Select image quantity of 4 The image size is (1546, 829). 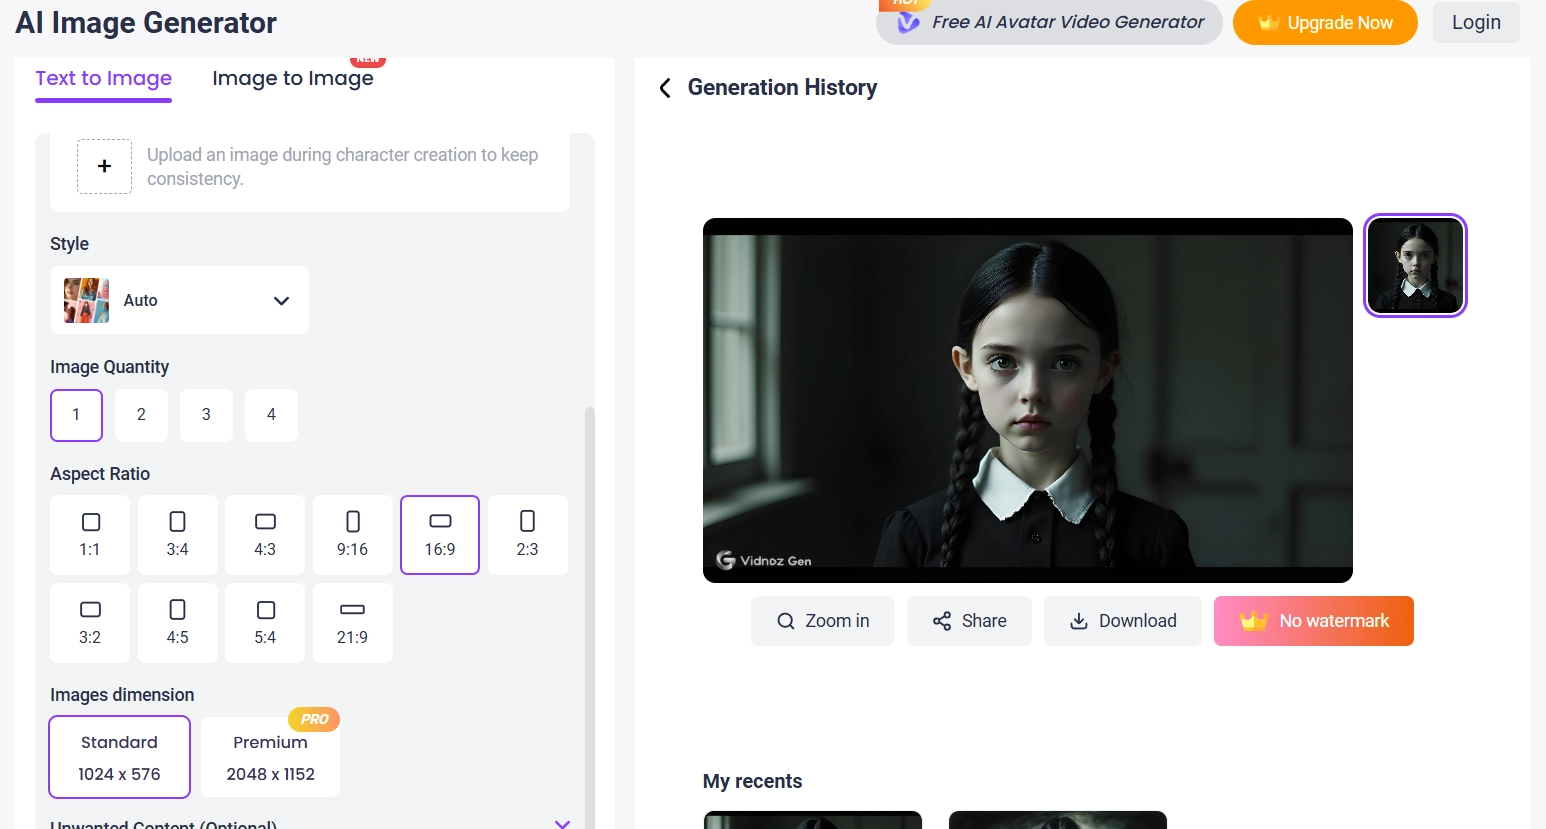(271, 415)
